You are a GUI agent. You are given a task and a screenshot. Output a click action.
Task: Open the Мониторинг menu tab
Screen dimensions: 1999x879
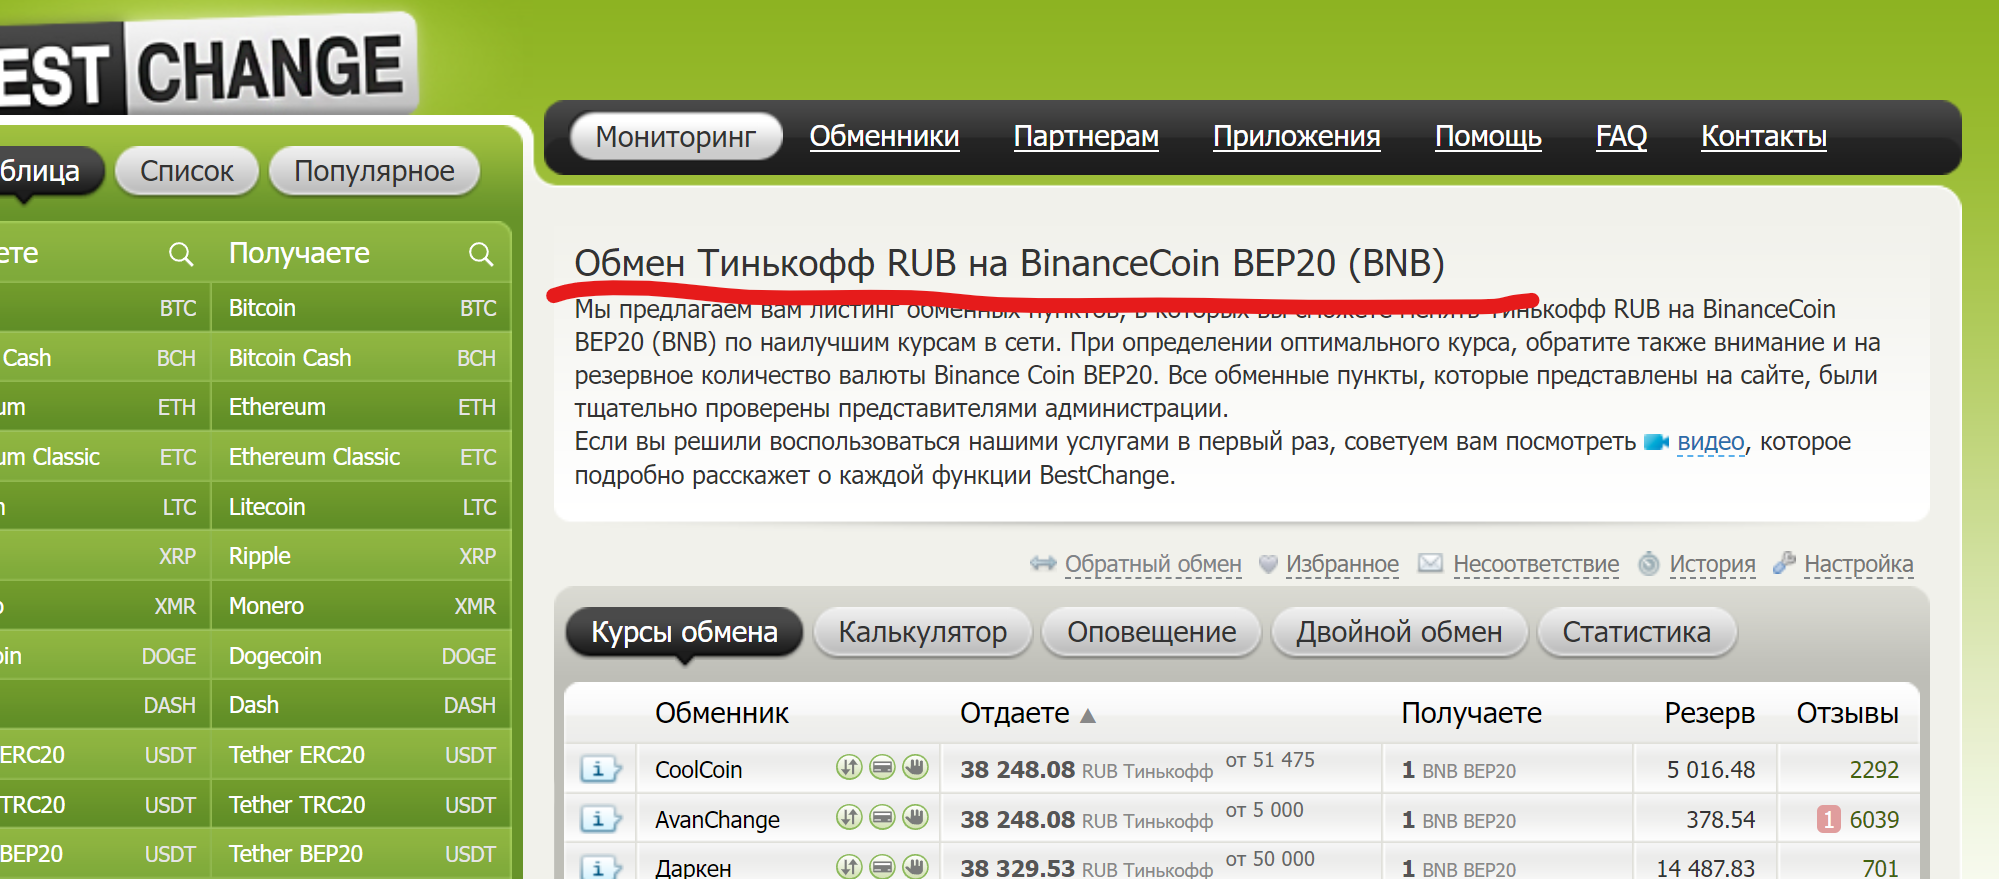tap(676, 136)
